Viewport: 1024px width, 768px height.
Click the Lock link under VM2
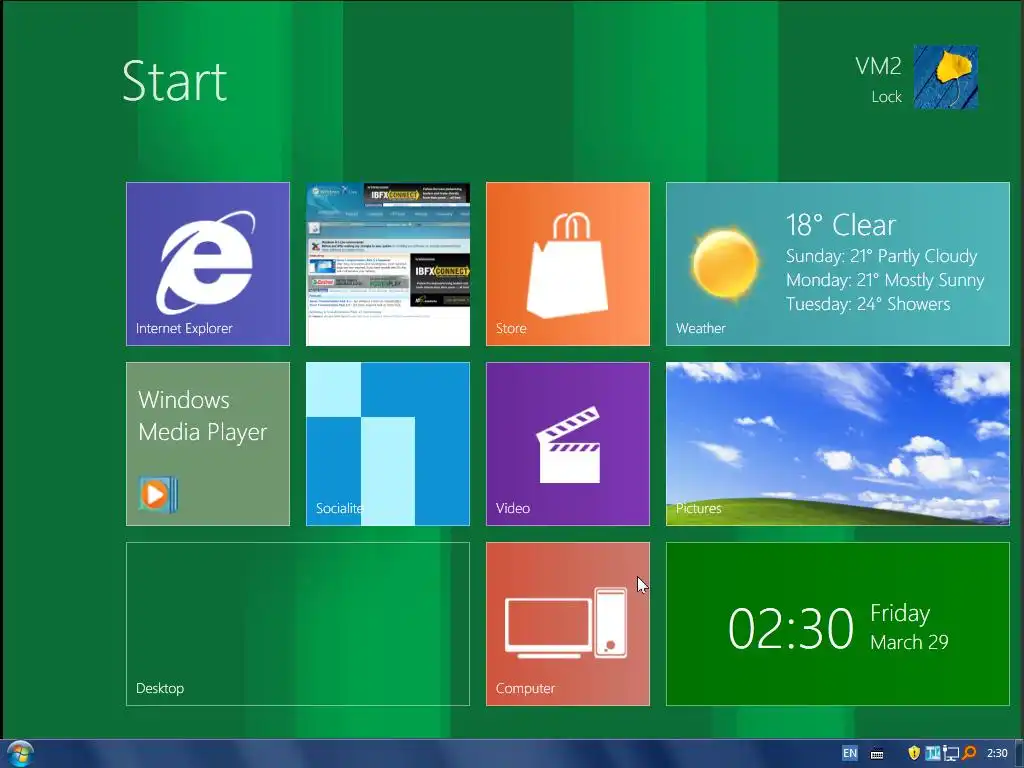886,97
